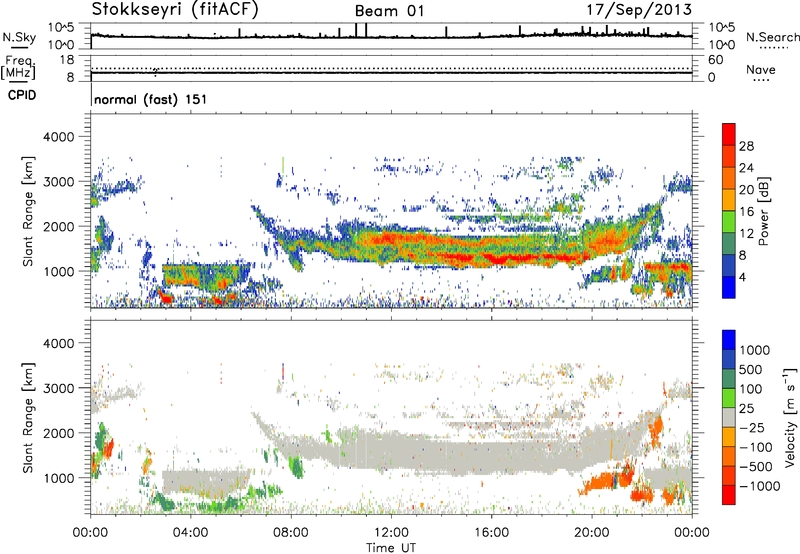The height and width of the screenshot is (554, 800).
Task: Click the 1000 tick on velocity panel range axis
Action: tap(59, 478)
